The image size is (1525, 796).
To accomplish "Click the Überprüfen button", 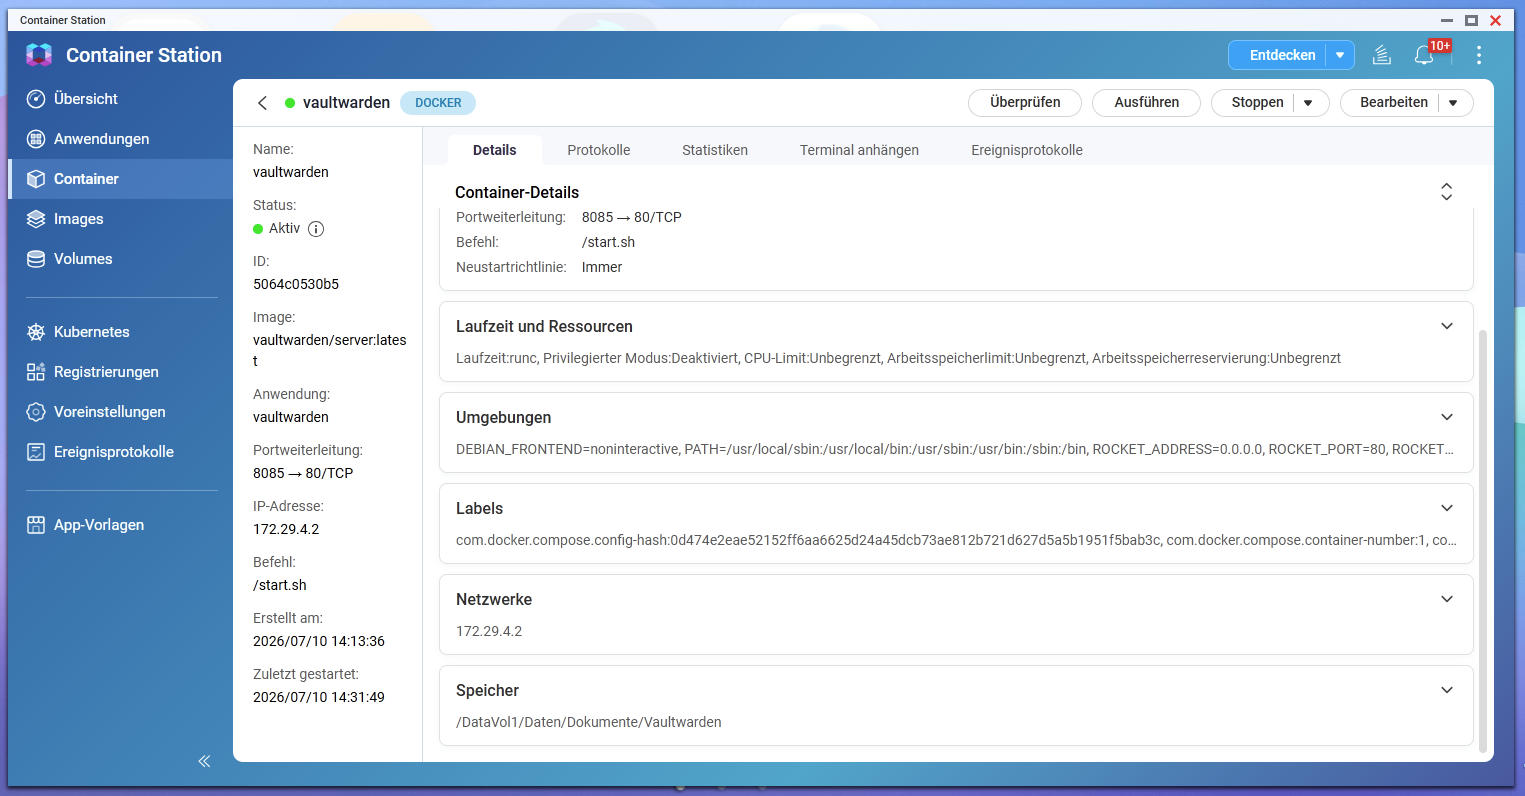I will (1025, 102).
